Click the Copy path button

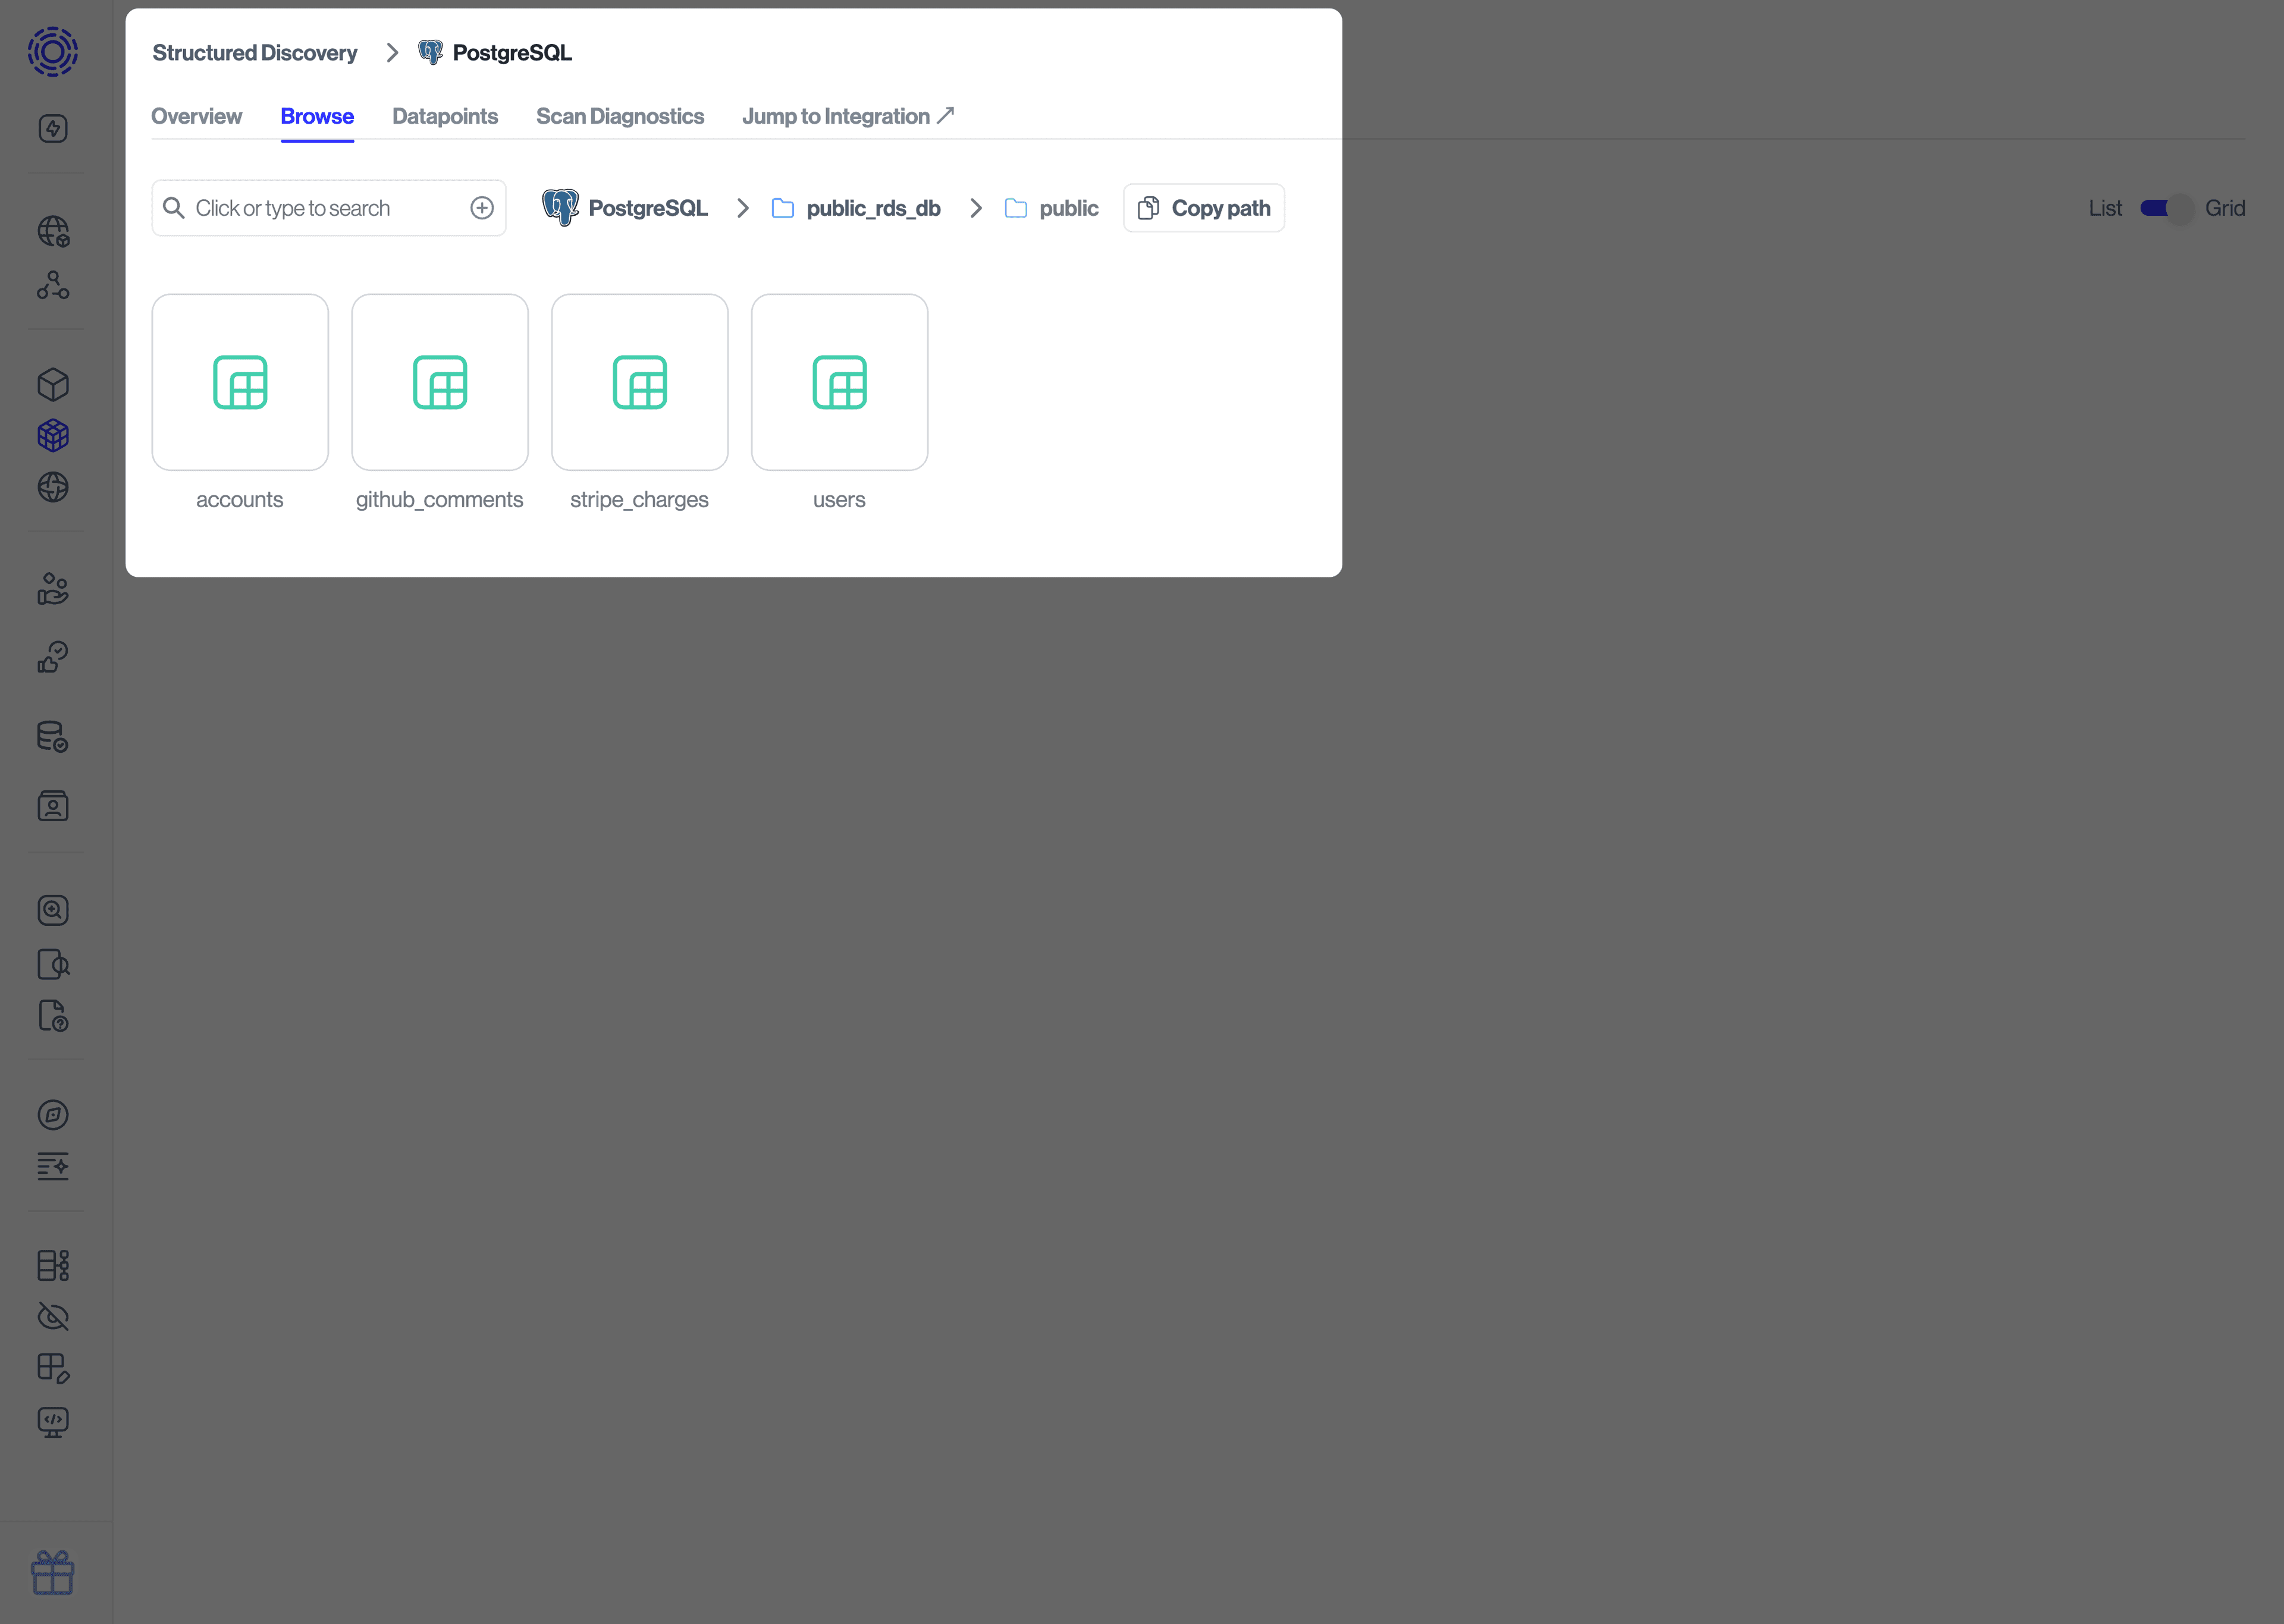(x=1203, y=207)
